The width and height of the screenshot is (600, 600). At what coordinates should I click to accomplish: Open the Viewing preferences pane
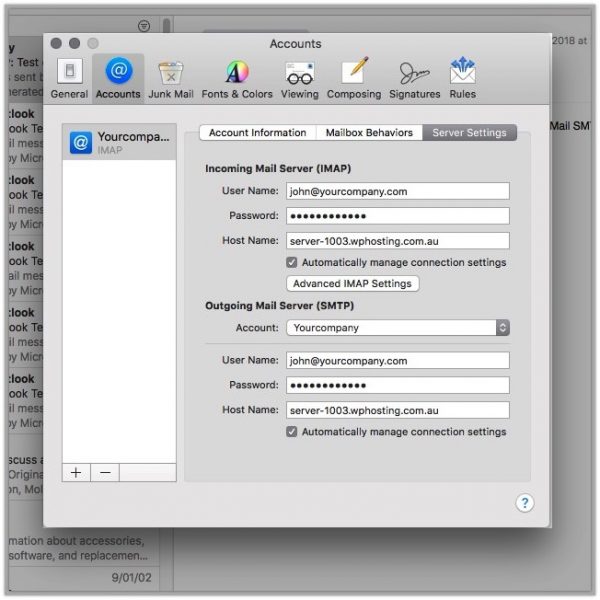click(300, 78)
